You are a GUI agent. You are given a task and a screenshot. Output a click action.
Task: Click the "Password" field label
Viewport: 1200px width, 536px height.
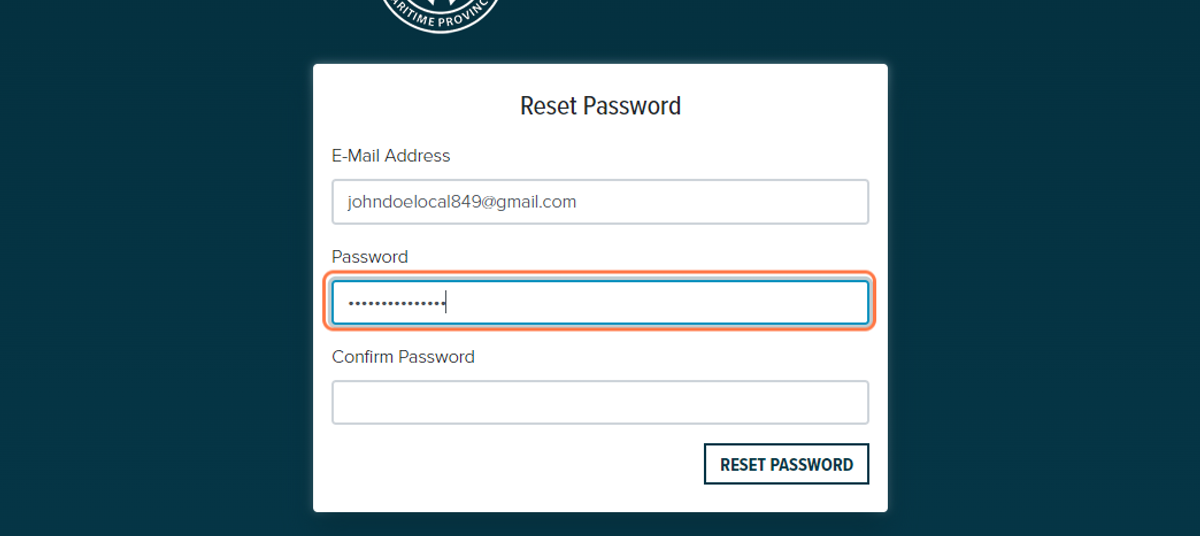click(370, 257)
